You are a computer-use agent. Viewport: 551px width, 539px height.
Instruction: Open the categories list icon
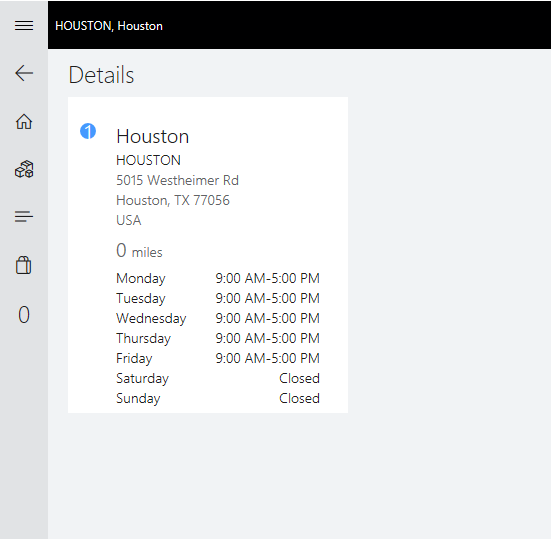point(24,216)
